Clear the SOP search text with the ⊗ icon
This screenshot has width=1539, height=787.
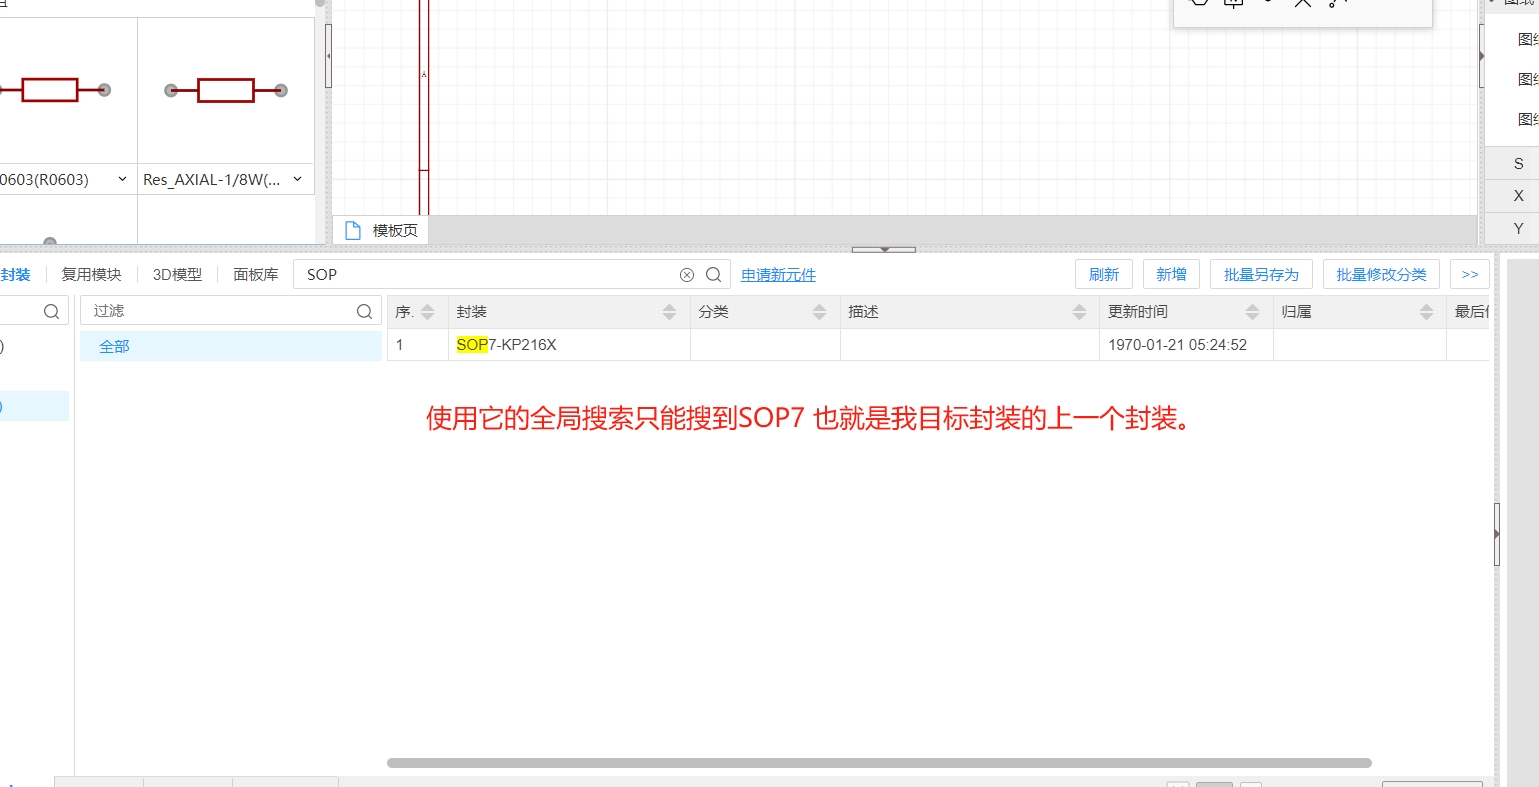[687, 274]
